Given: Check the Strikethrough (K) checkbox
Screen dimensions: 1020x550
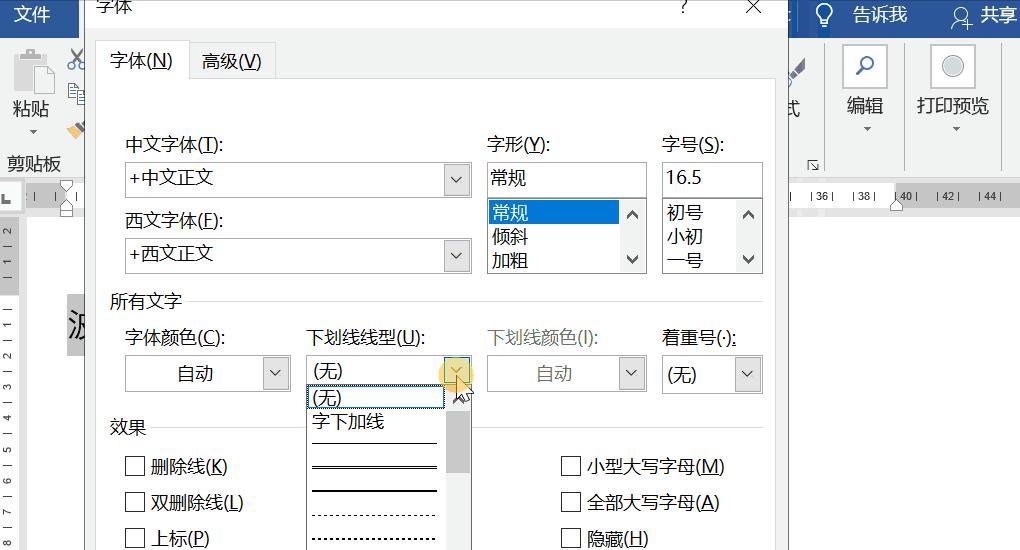Looking at the screenshot, I should [x=135, y=466].
